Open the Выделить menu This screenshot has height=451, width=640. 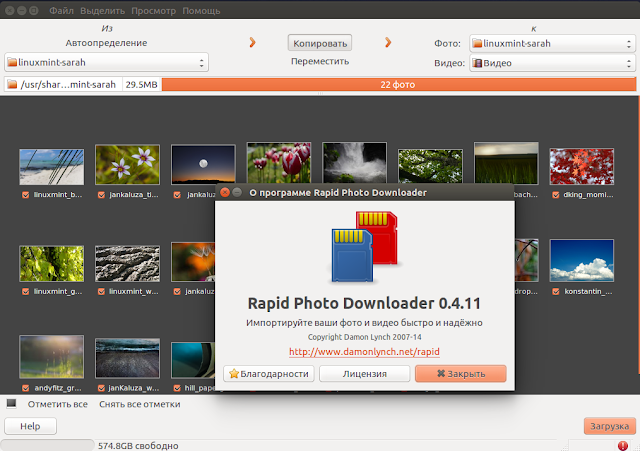pyautogui.click(x=102, y=11)
